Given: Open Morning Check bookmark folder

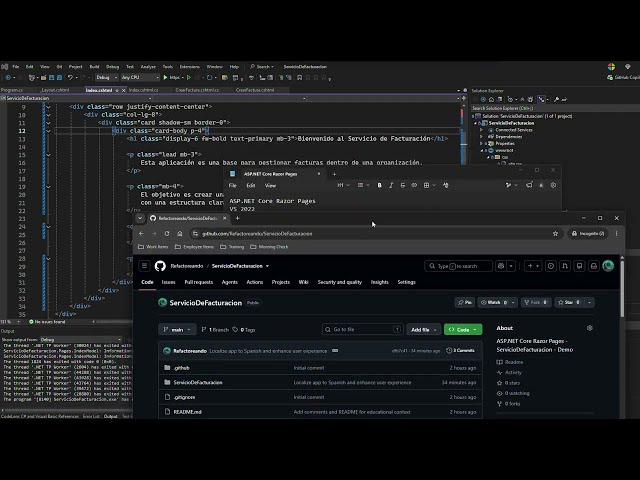Looking at the screenshot, I should coord(269,247).
